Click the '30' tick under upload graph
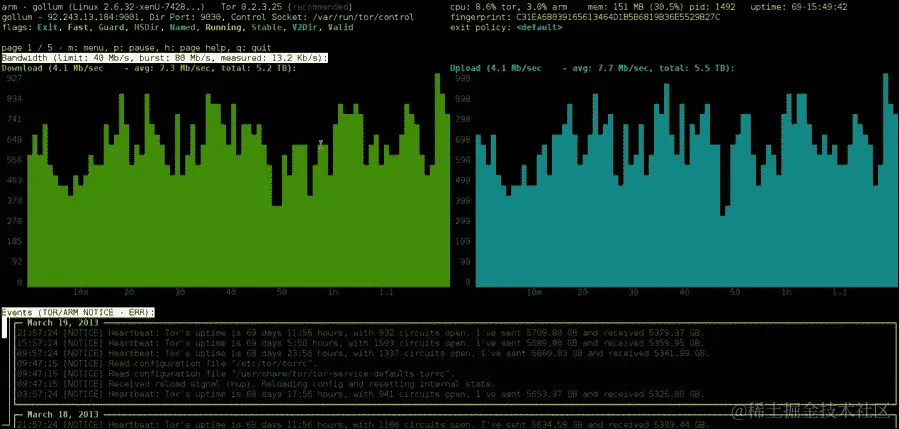The image size is (899, 429). coord(633,292)
